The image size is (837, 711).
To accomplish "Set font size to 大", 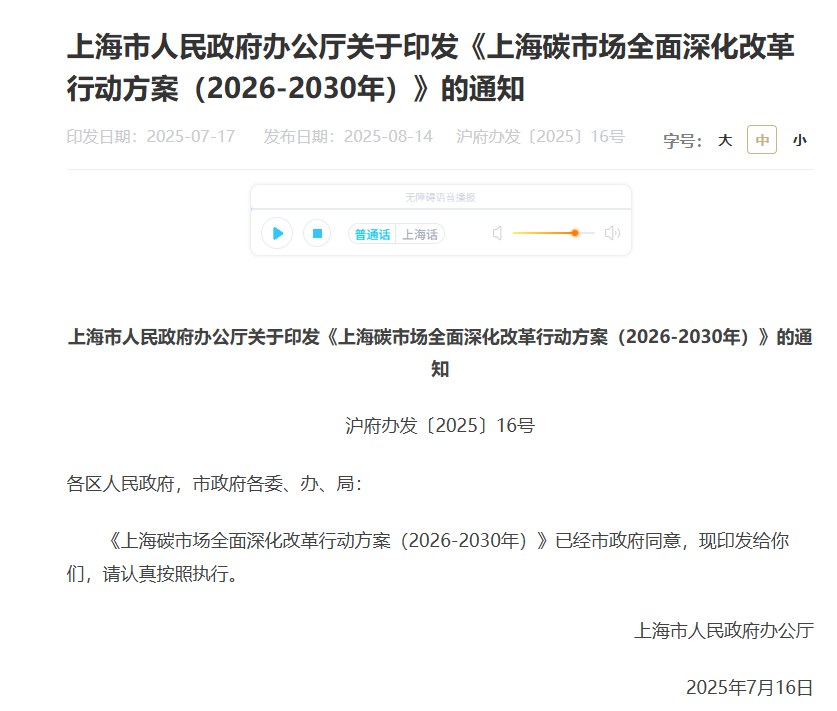I will pyautogui.click(x=725, y=141).
